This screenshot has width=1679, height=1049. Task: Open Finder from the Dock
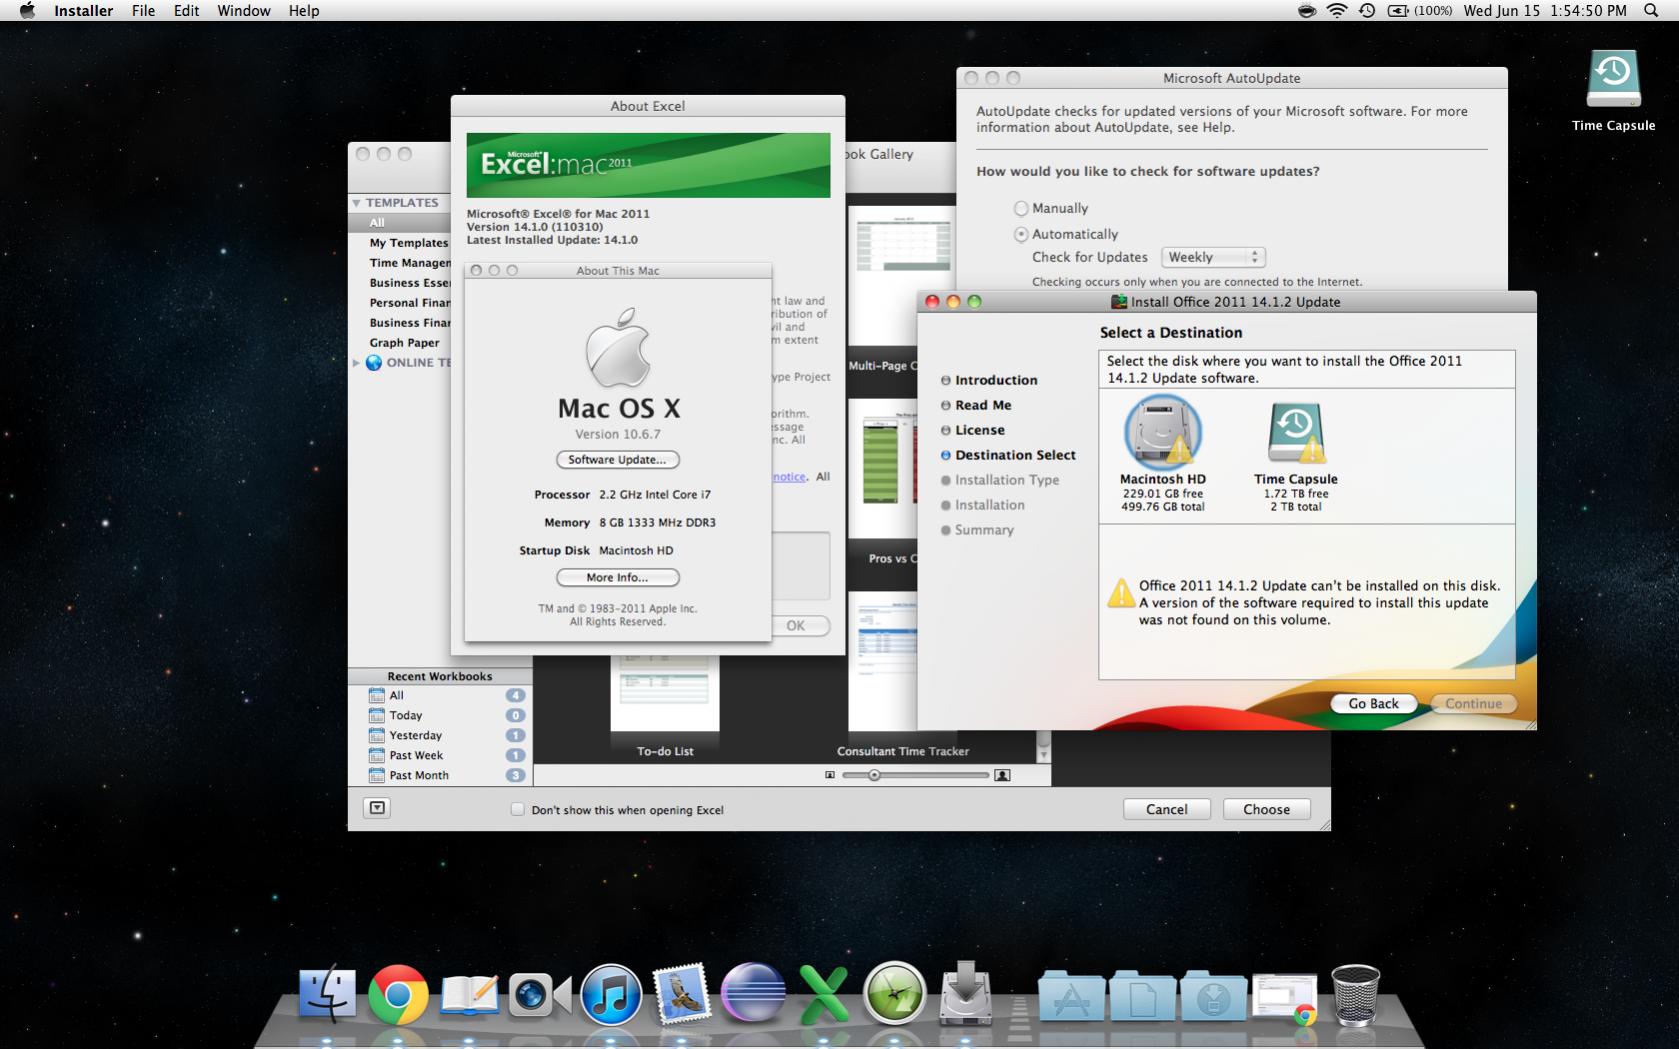[x=327, y=995]
